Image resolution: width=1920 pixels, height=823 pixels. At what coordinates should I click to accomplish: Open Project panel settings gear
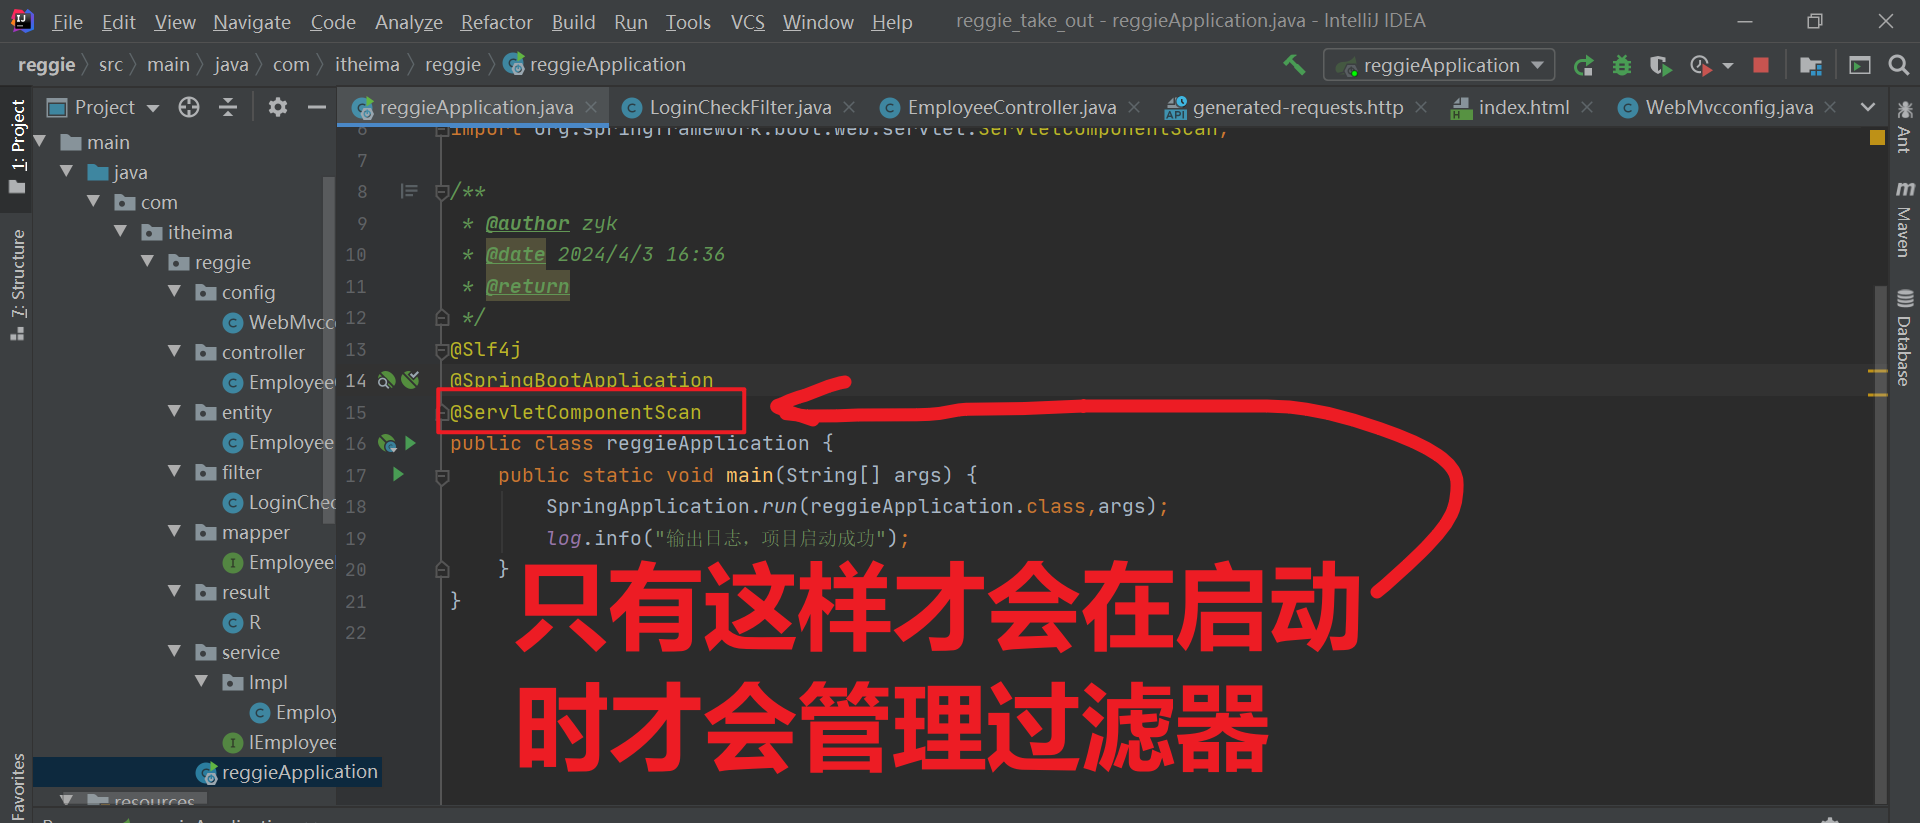pyautogui.click(x=278, y=107)
